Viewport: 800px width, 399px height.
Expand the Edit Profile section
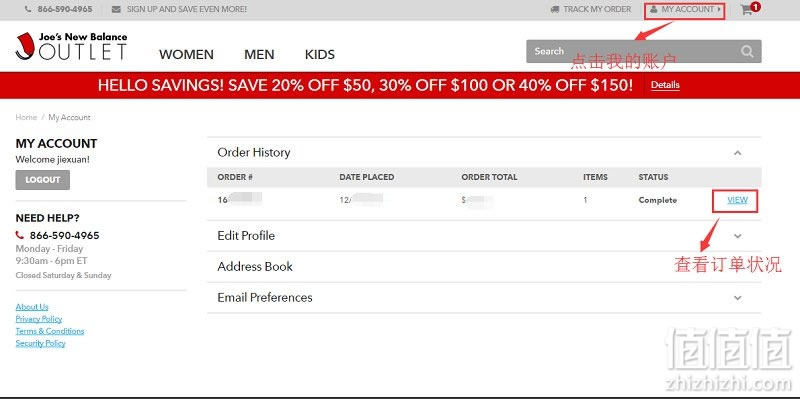click(x=737, y=236)
